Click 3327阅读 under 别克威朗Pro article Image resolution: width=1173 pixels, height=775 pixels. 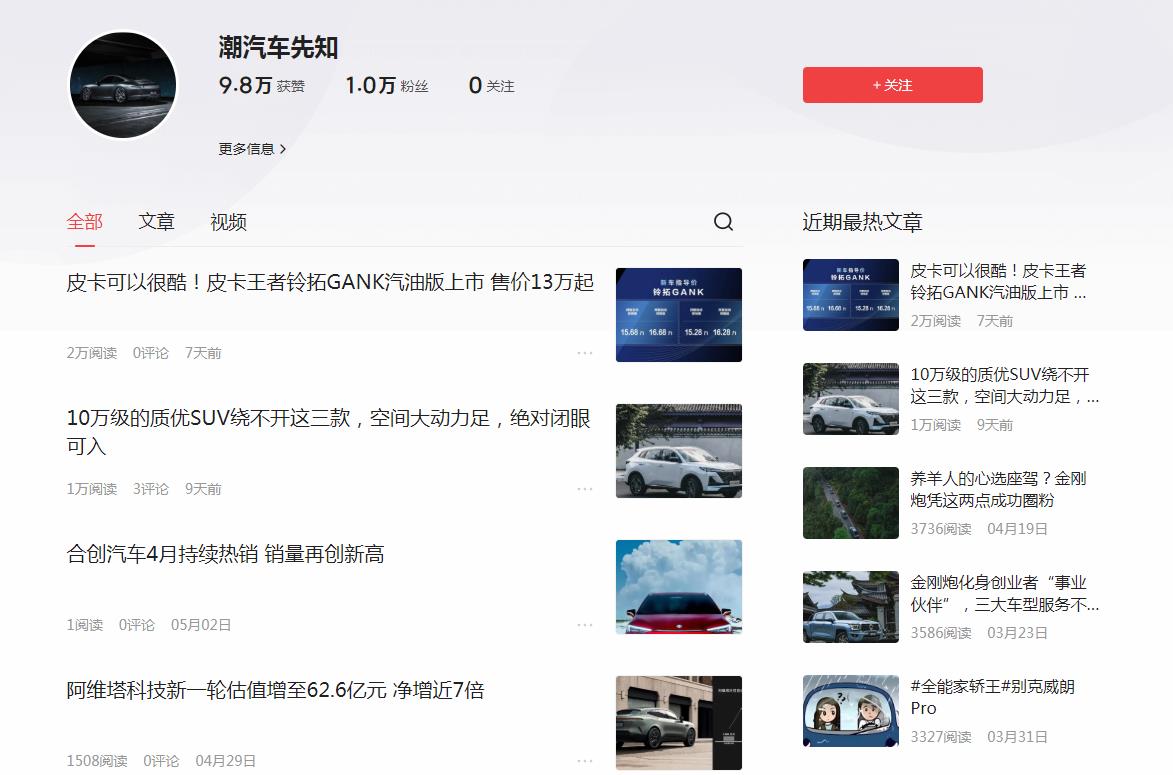point(941,737)
